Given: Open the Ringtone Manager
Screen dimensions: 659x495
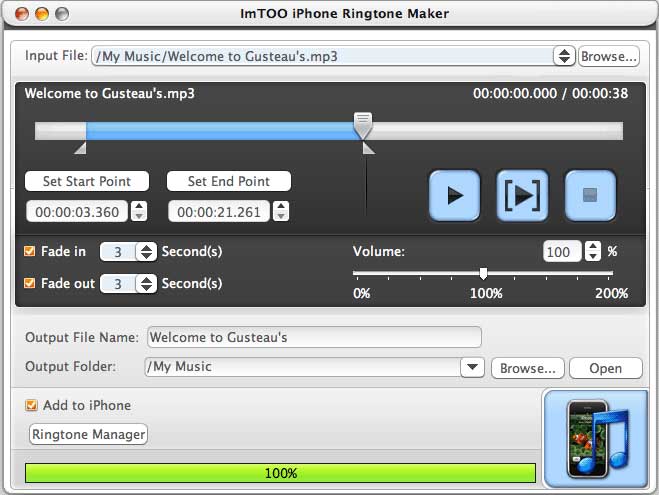Looking at the screenshot, I should point(89,434).
